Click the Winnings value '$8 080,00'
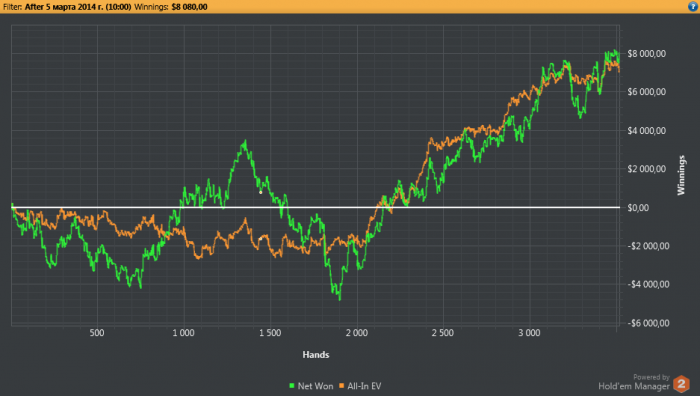This screenshot has height=396, width=700. coord(189,7)
